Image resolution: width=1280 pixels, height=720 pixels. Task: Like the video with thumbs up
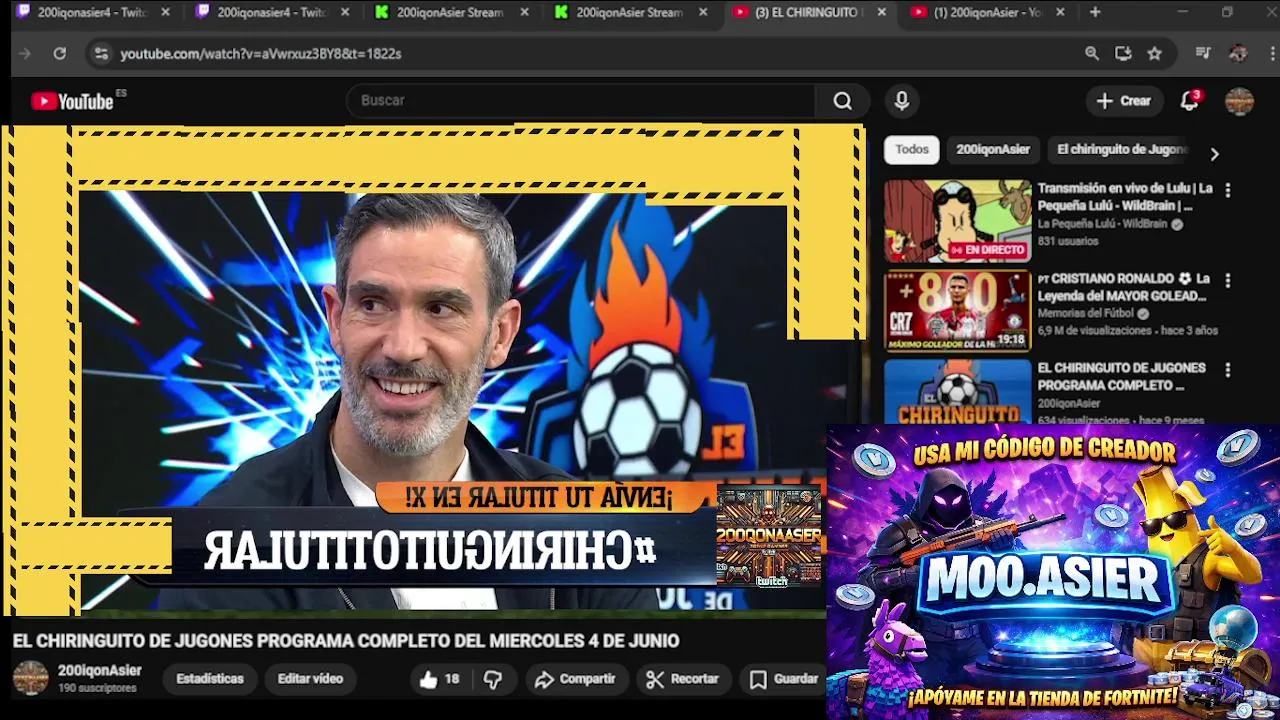439,679
